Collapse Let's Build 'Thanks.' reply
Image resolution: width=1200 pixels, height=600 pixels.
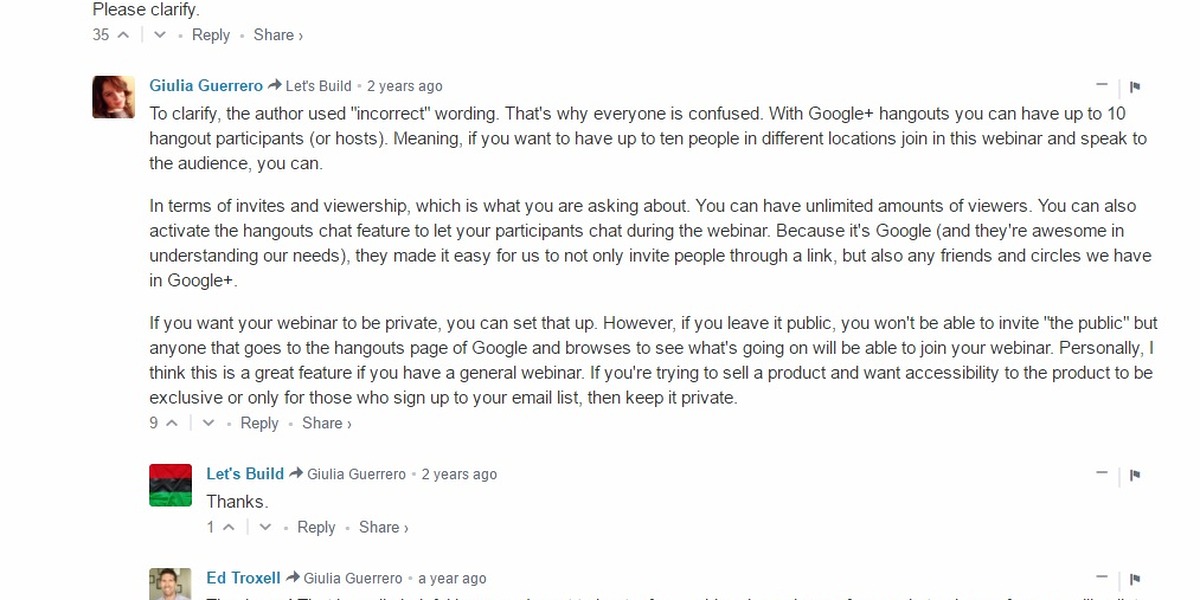tap(1102, 474)
